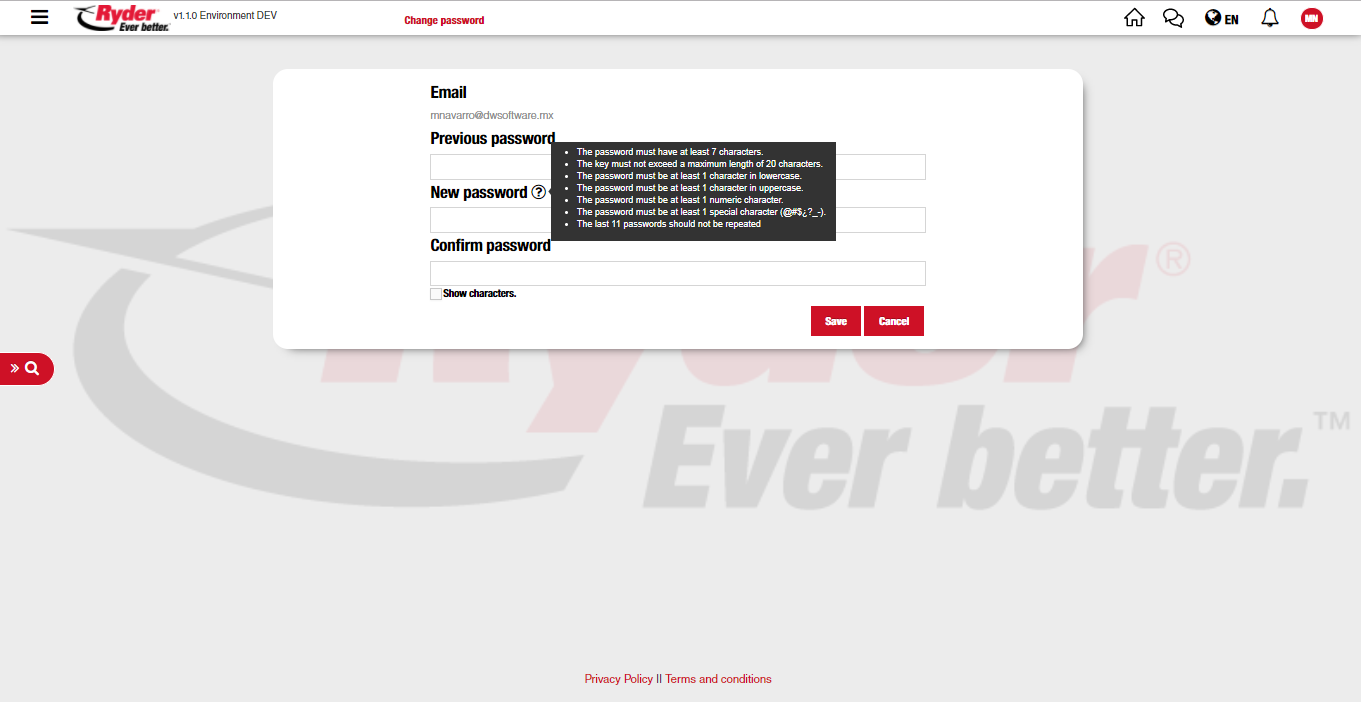The image size is (1361, 702).
Task: View notifications via the bell icon
Action: pyautogui.click(x=1270, y=18)
